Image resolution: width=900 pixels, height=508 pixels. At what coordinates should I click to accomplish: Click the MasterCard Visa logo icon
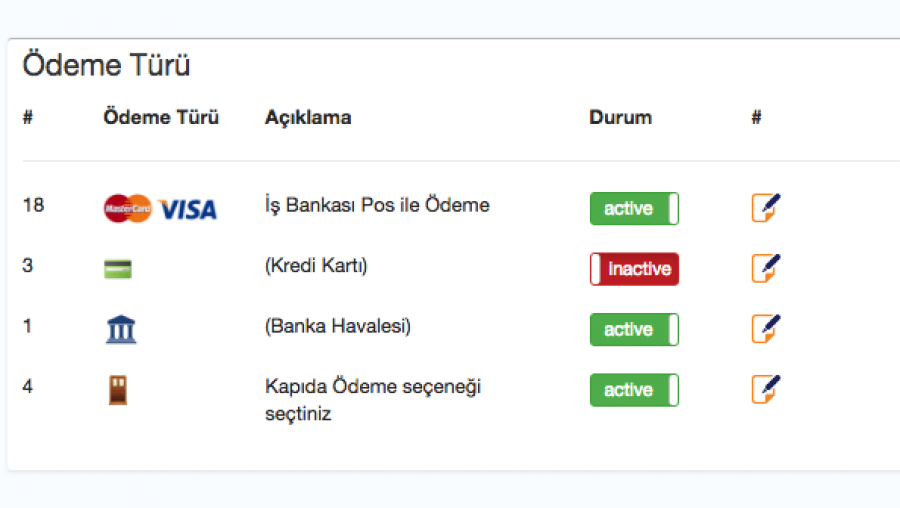pyautogui.click(x=160, y=209)
